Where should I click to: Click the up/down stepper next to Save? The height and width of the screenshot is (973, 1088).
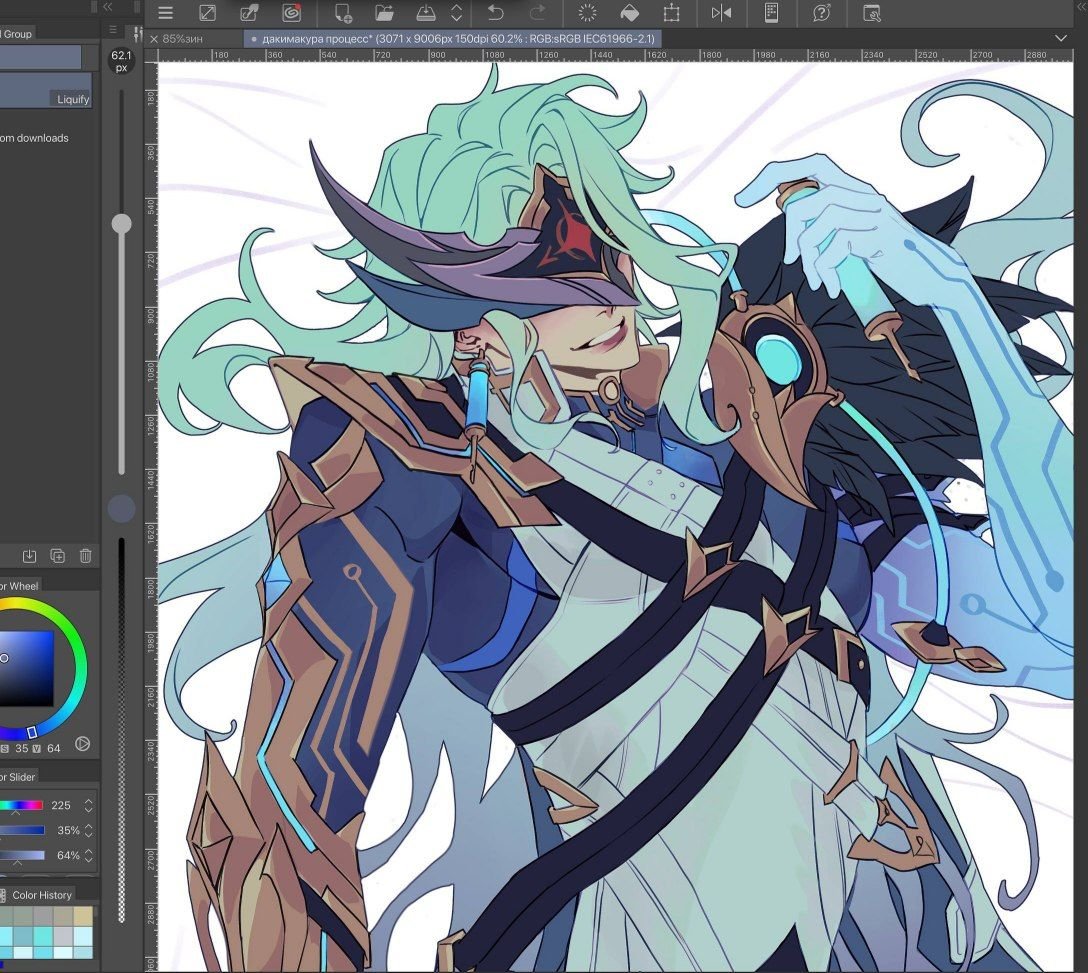coord(457,12)
